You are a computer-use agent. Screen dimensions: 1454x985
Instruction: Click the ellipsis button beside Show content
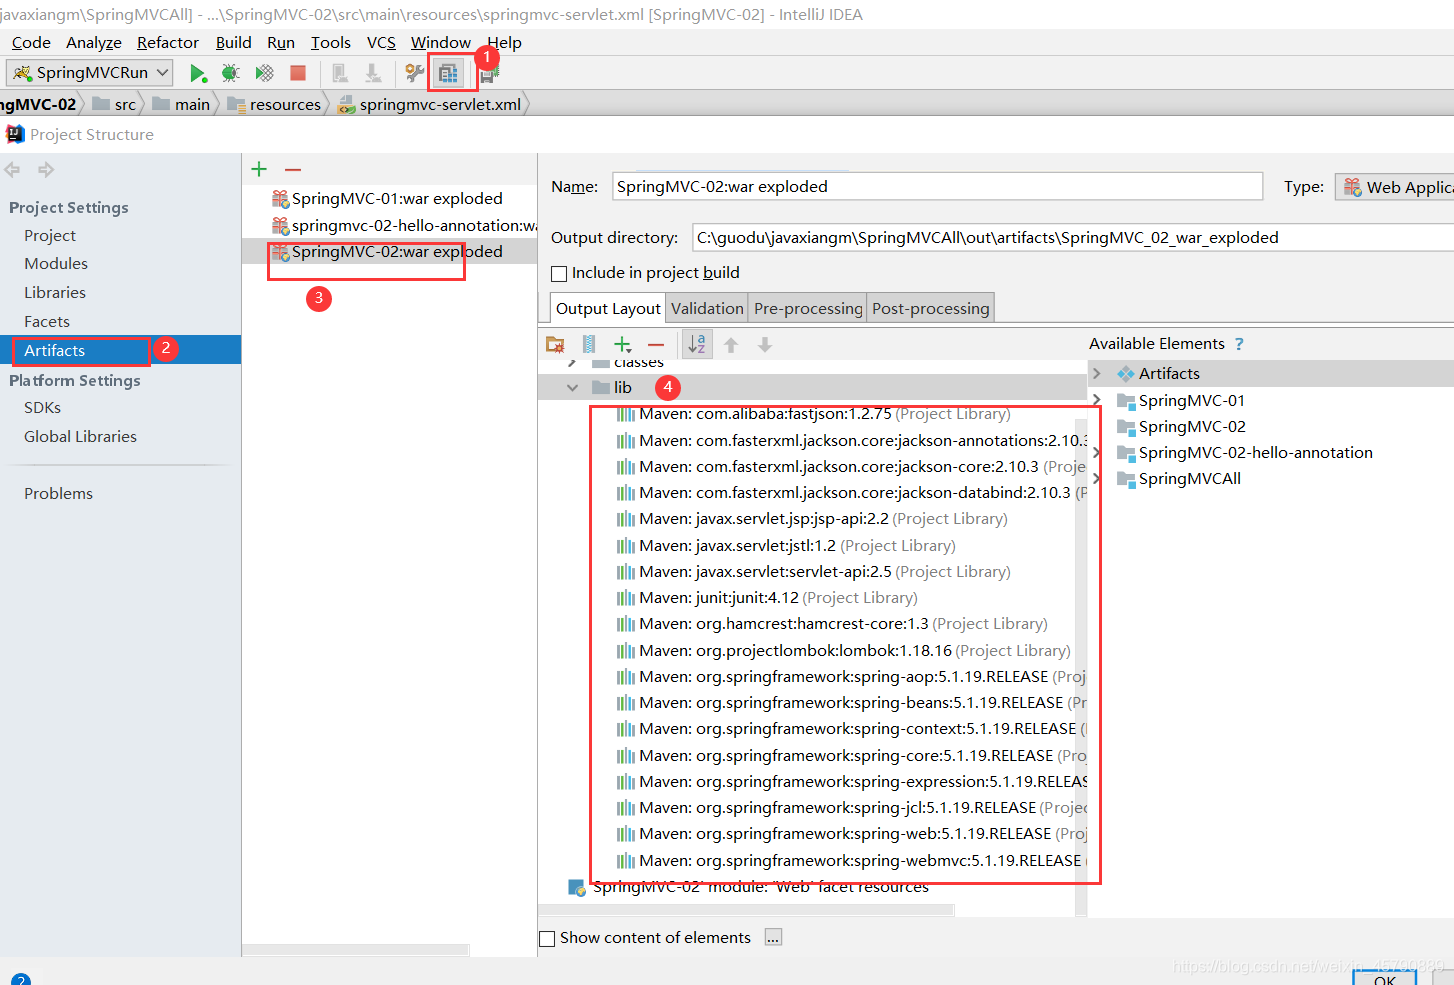(x=773, y=937)
